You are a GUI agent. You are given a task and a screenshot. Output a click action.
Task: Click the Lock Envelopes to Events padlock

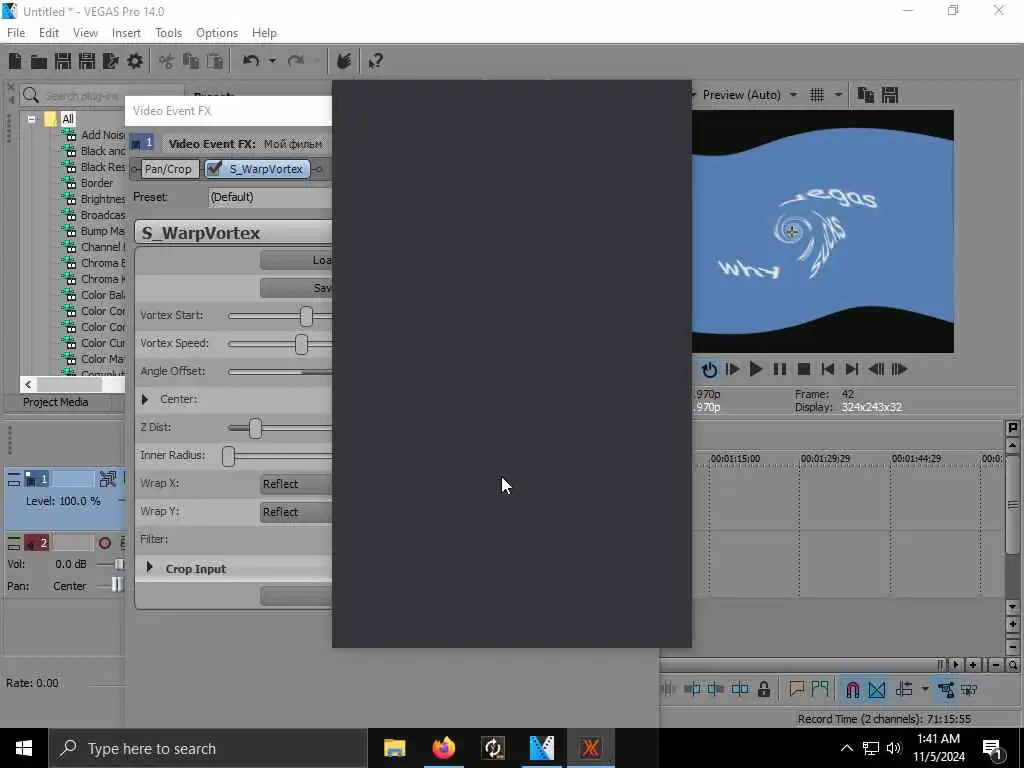pyautogui.click(x=763, y=689)
